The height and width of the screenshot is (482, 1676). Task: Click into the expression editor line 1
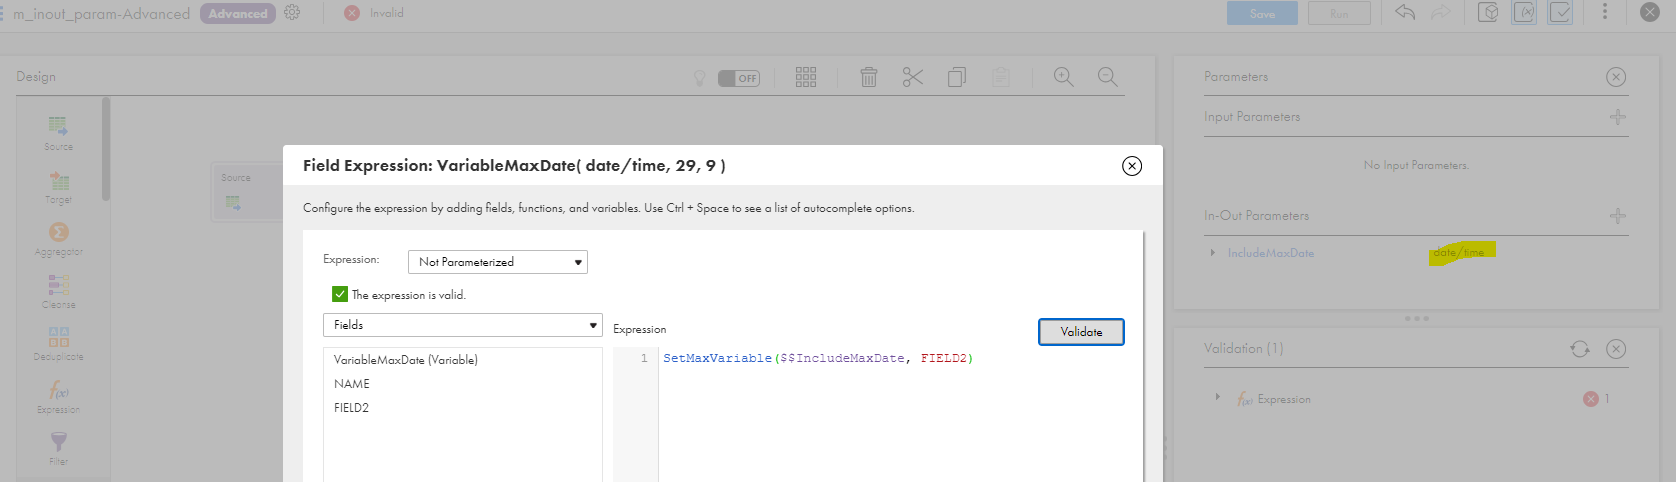(x=818, y=358)
